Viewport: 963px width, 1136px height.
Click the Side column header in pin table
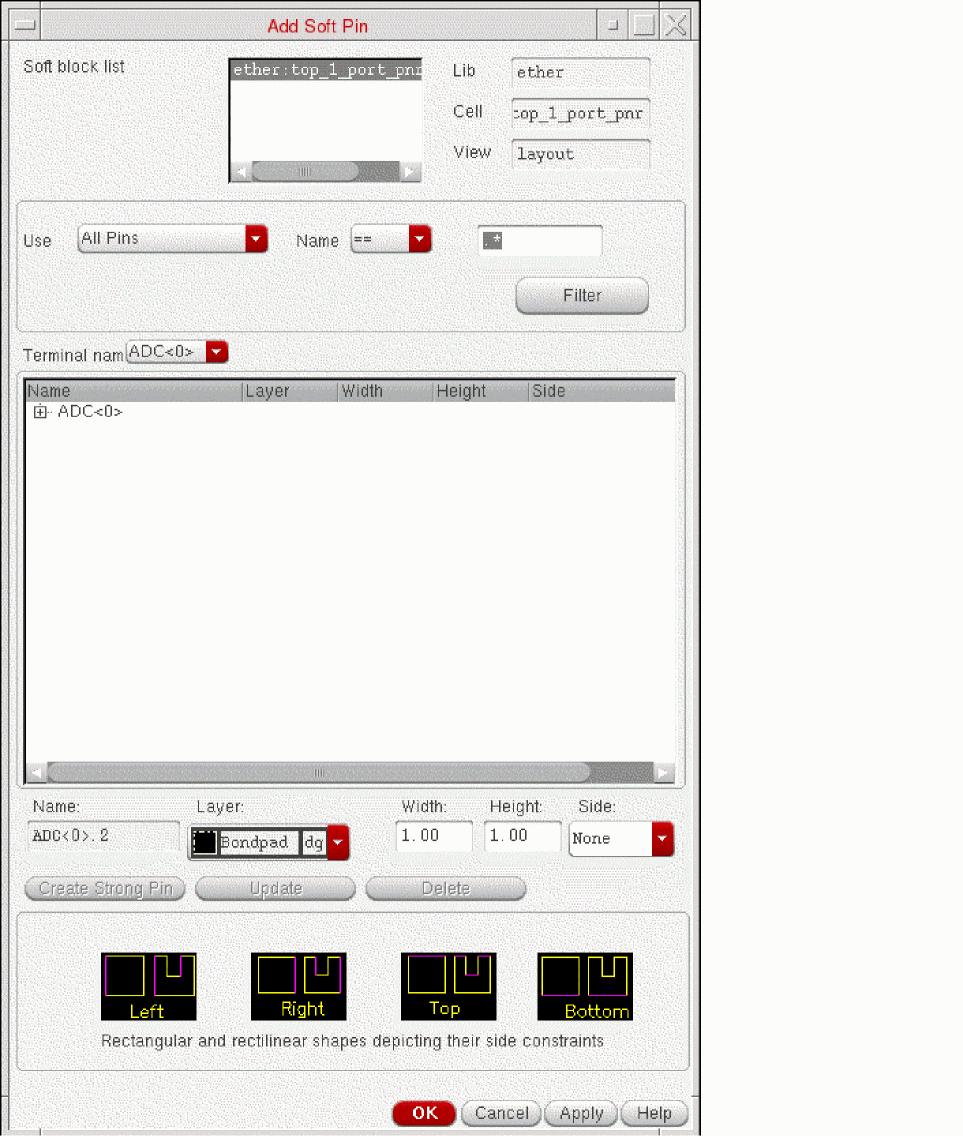602,391
